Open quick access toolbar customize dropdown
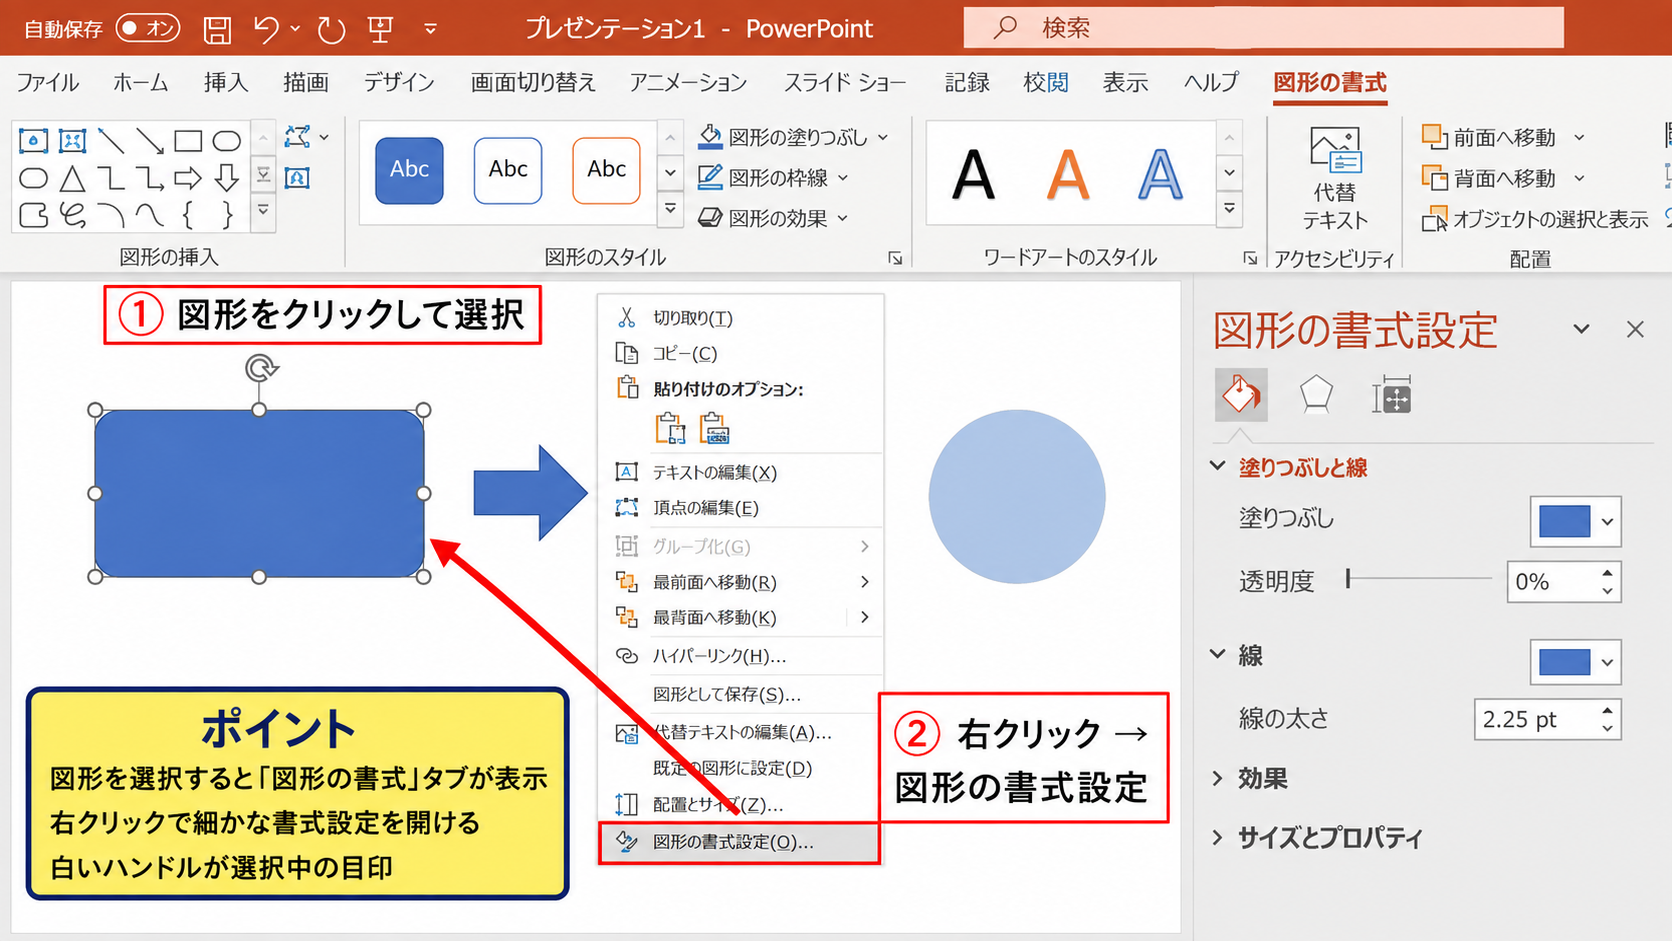Screen dimensions: 1672x941 pyautogui.click(x=430, y=29)
